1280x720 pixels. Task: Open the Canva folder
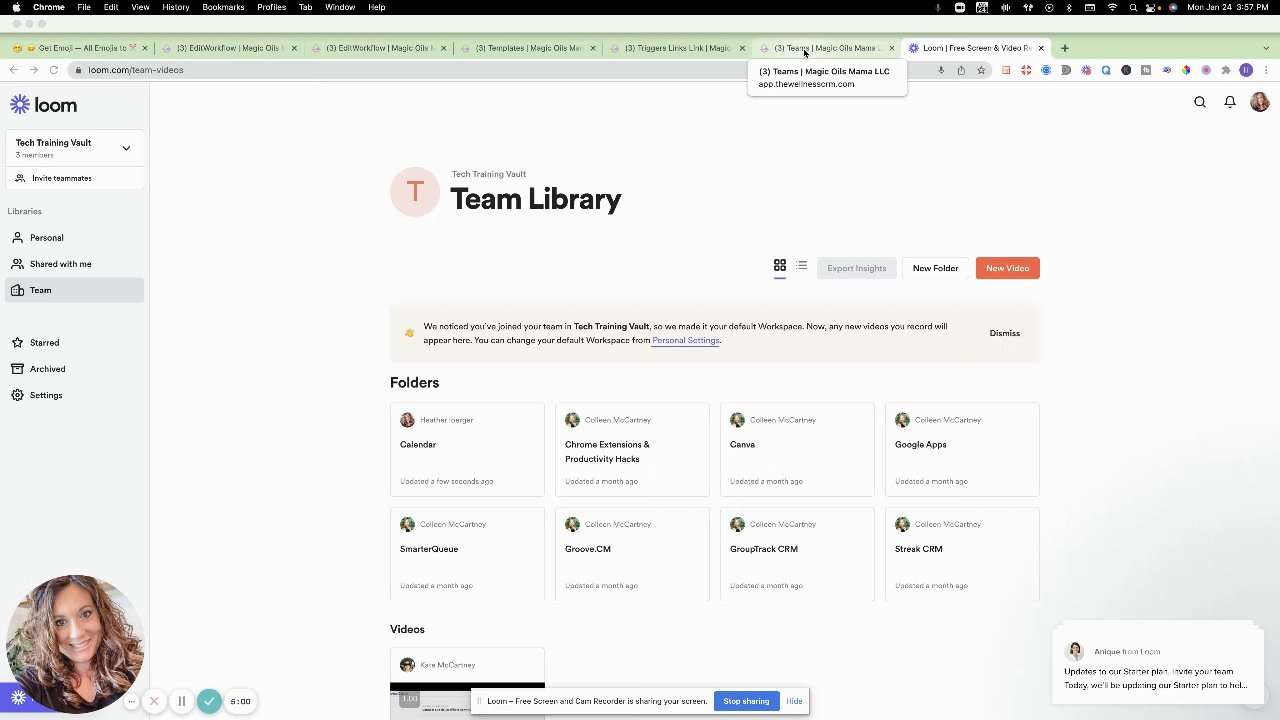[x=797, y=450]
